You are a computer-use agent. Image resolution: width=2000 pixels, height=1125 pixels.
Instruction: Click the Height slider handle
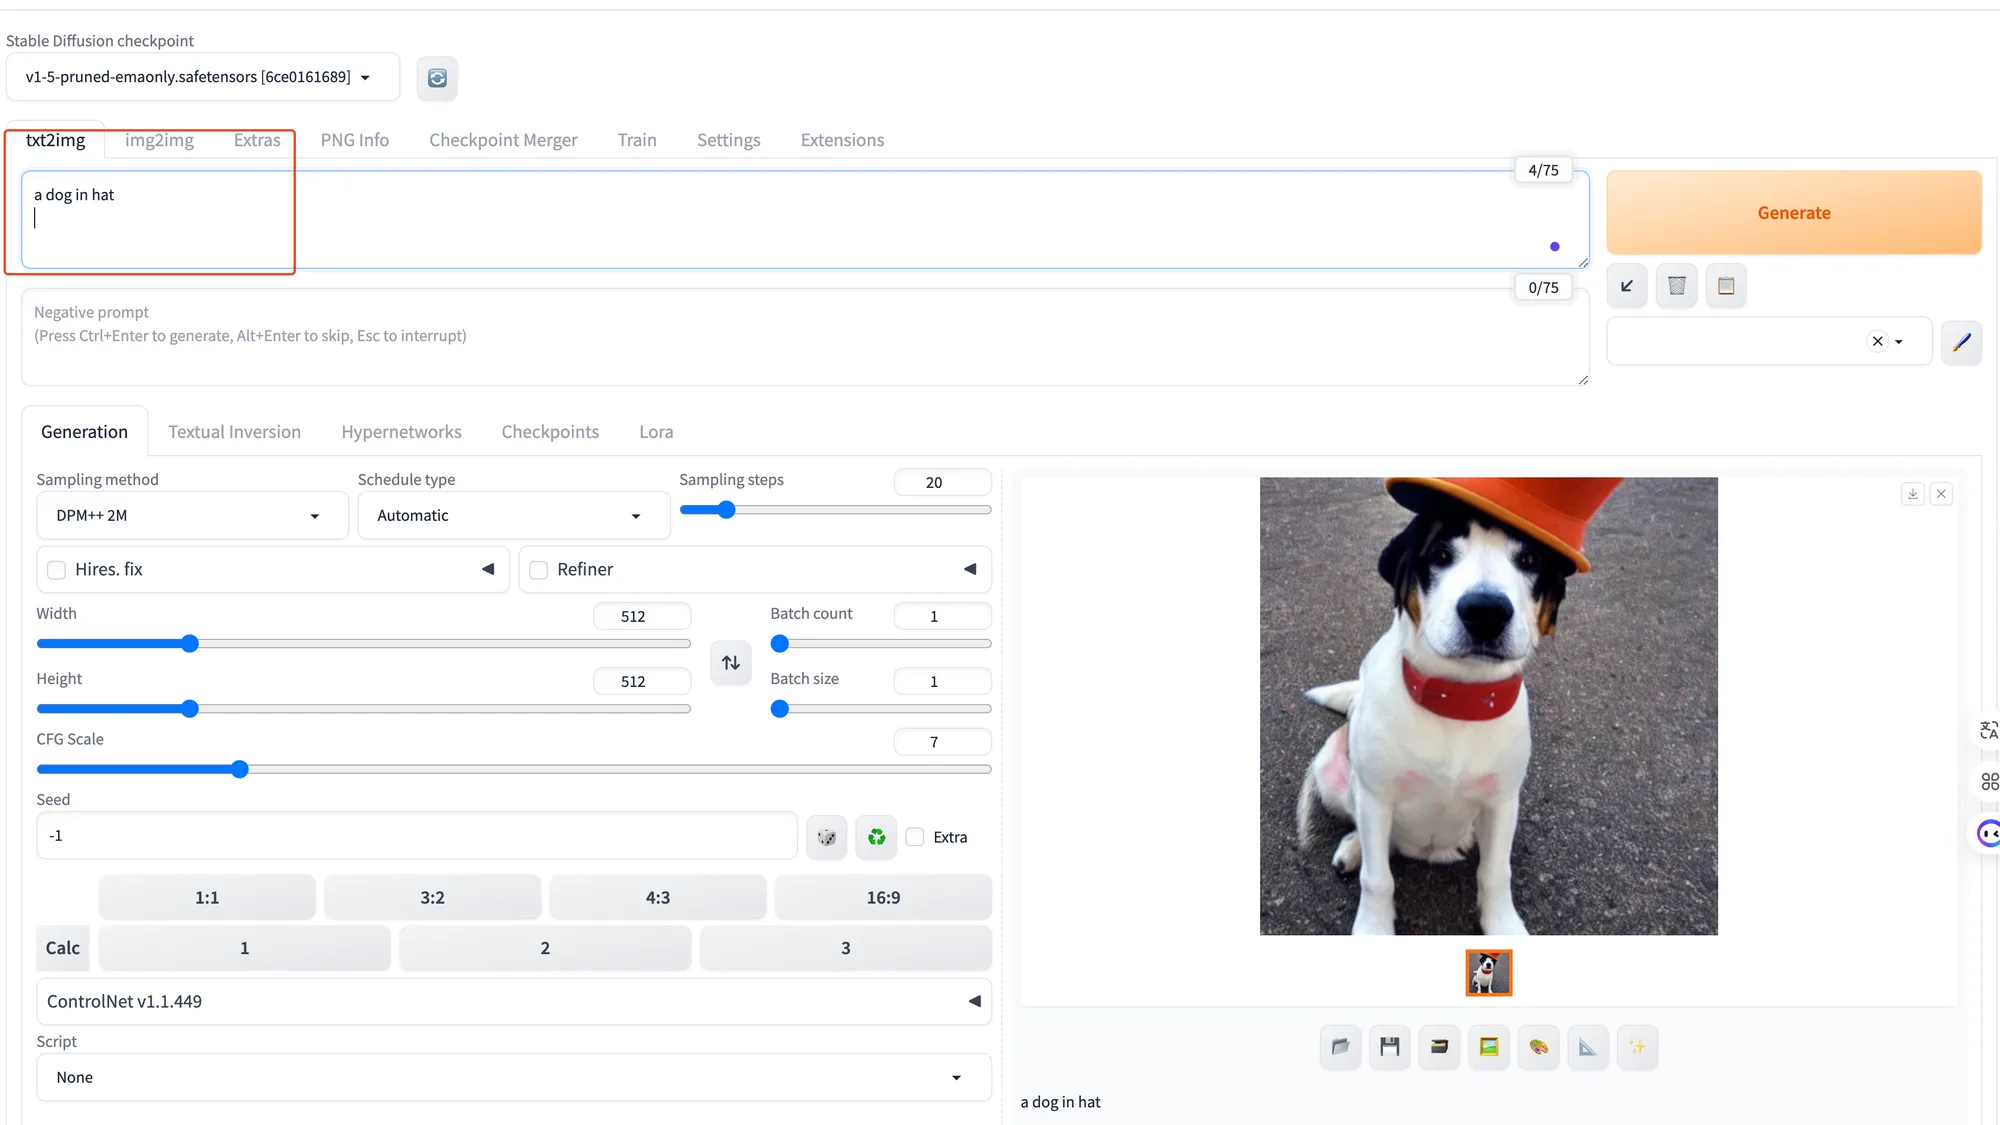tap(190, 709)
